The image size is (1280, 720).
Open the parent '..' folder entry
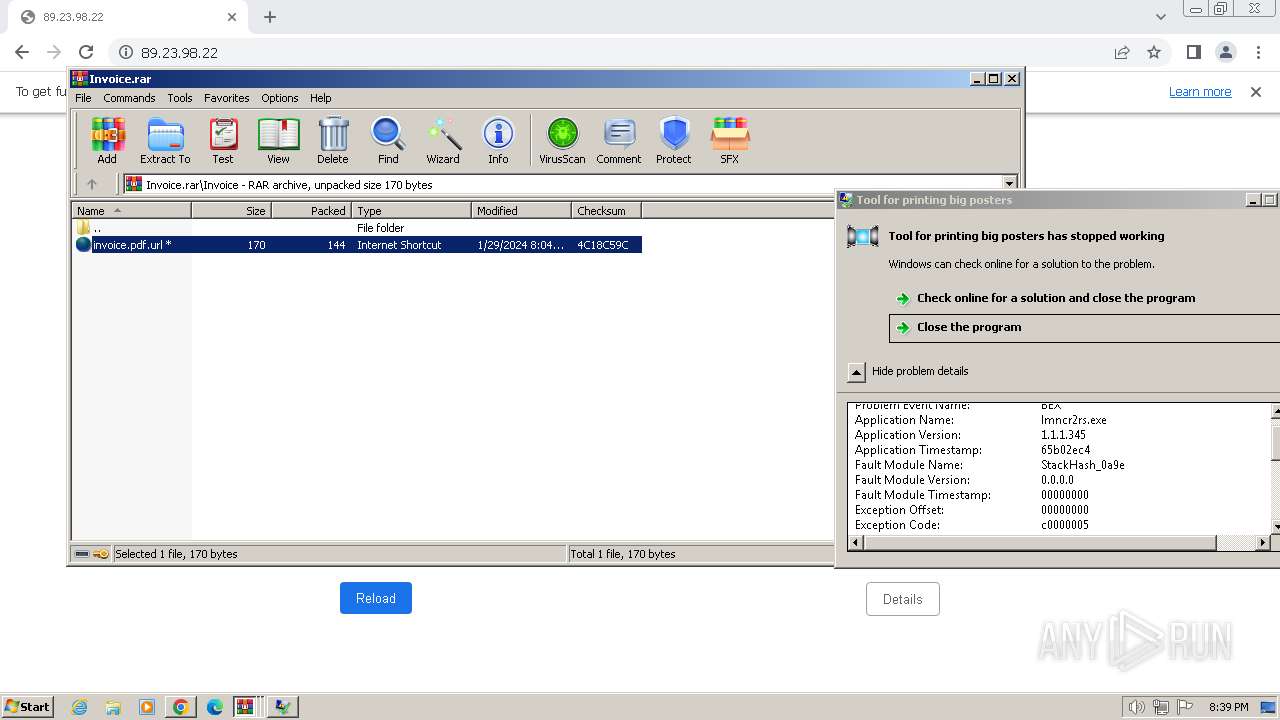click(x=88, y=228)
